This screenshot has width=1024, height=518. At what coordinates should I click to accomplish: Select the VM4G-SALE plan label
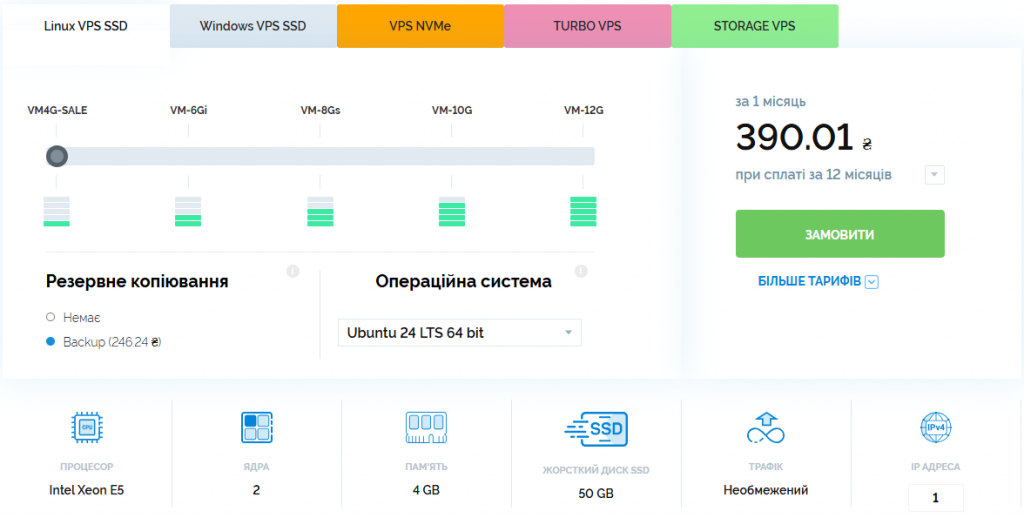click(57, 110)
